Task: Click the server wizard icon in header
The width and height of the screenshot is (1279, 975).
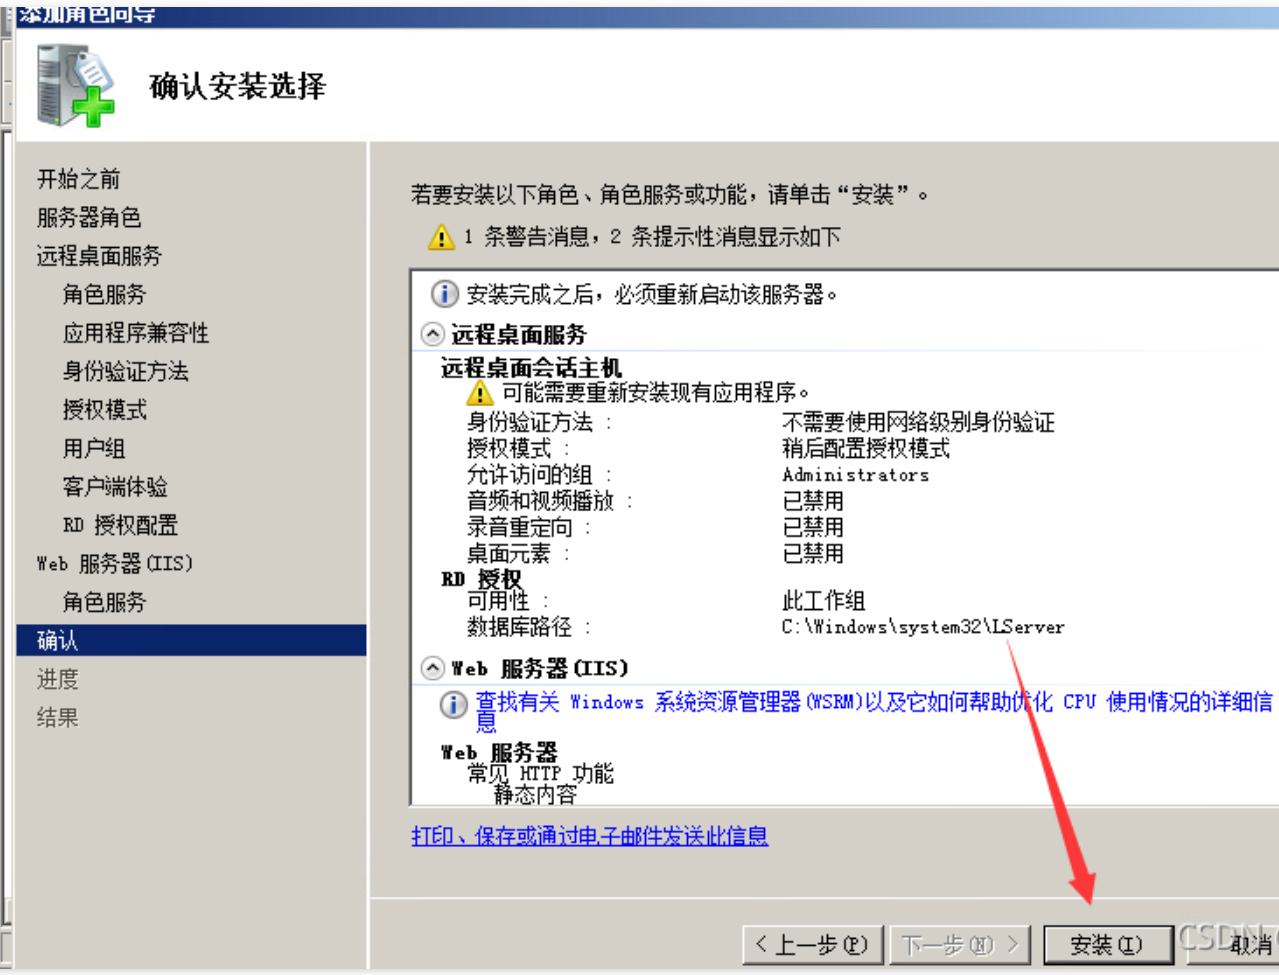Action: 76,88
